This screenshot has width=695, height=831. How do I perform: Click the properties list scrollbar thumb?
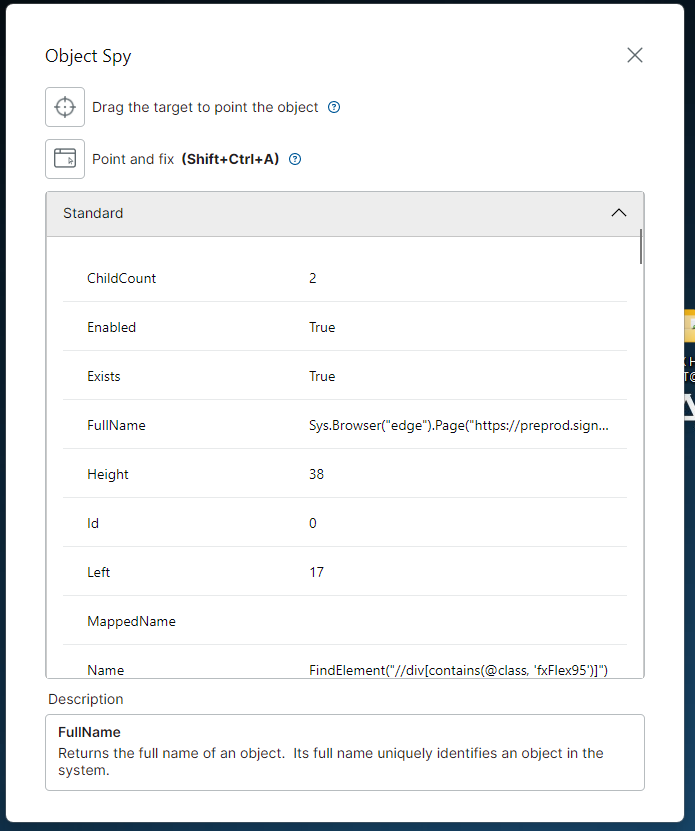(640, 246)
